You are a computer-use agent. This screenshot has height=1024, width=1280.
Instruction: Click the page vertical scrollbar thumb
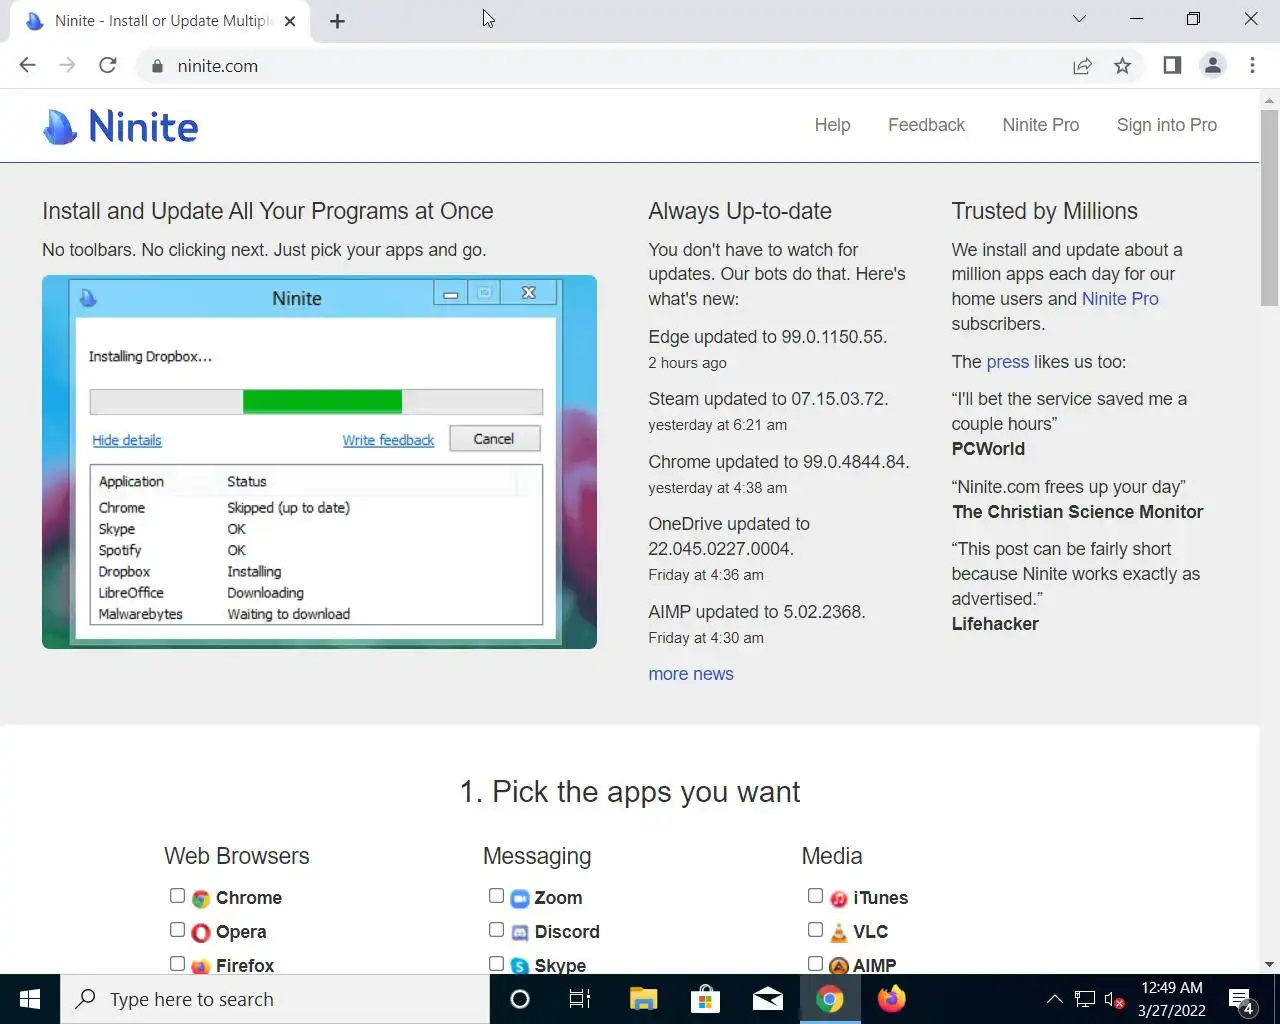(x=1269, y=207)
